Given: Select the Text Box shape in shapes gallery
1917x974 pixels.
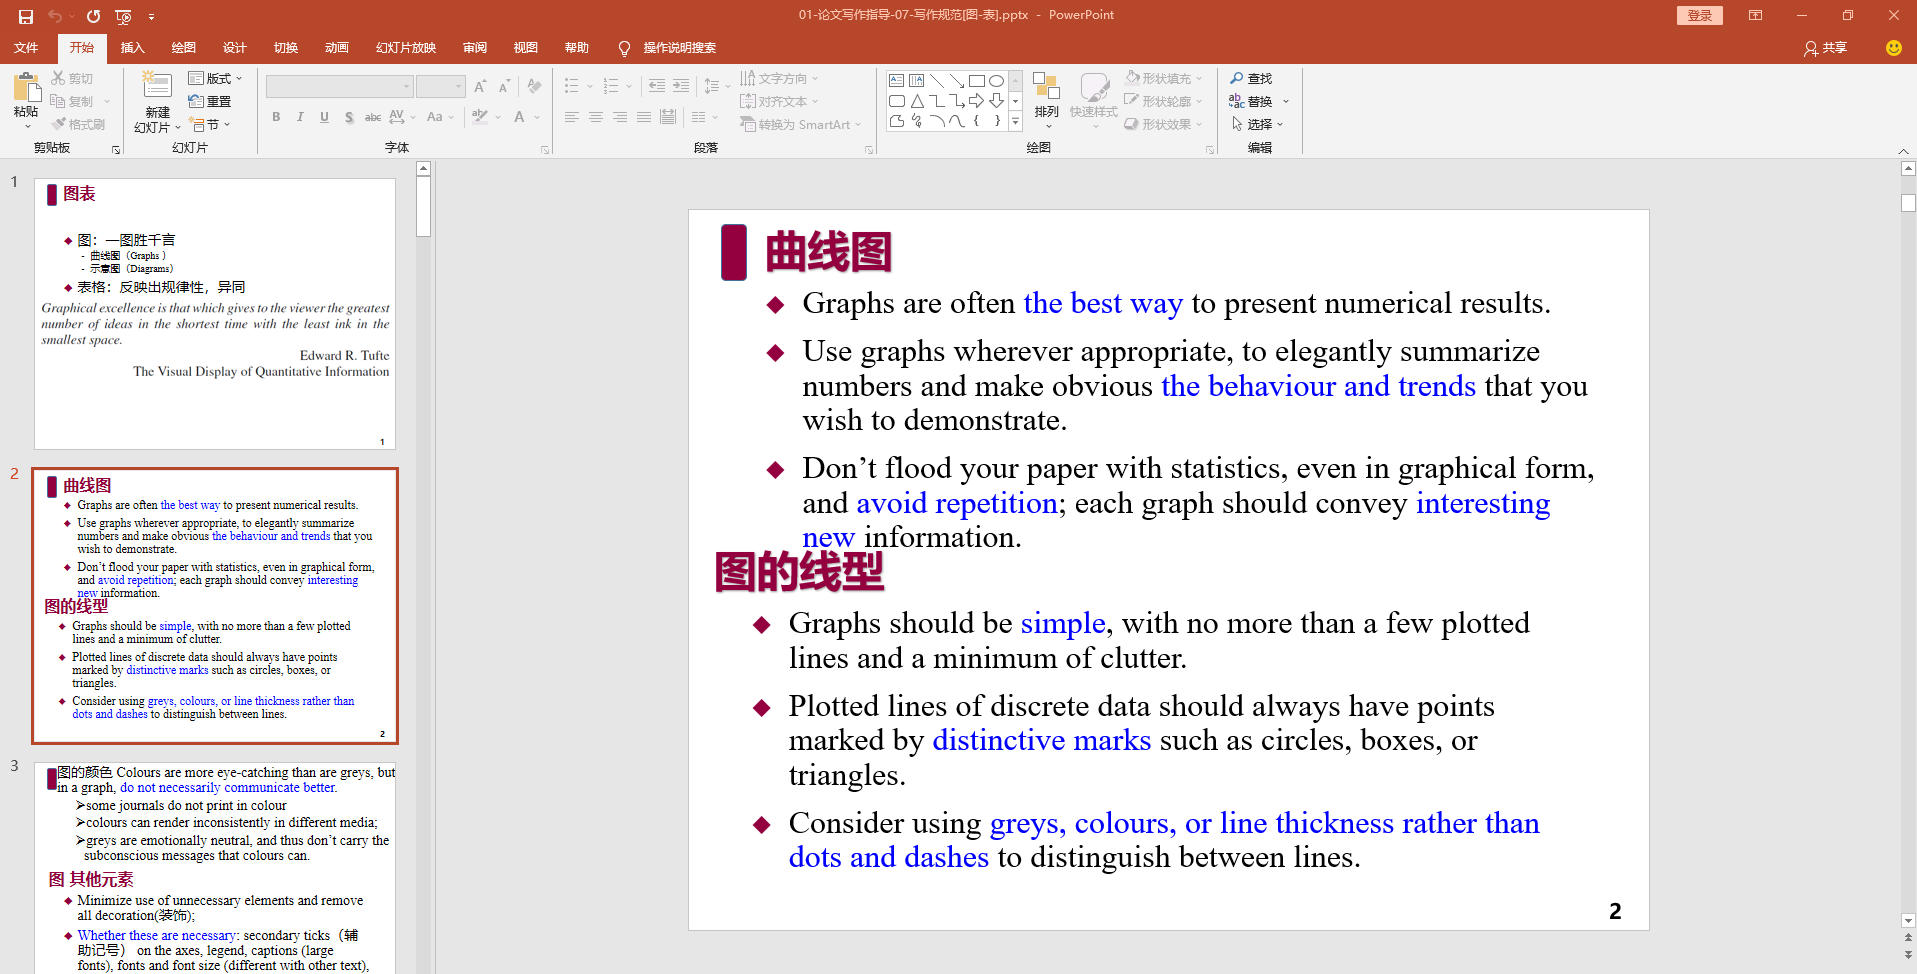Looking at the screenshot, I should coord(896,81).
